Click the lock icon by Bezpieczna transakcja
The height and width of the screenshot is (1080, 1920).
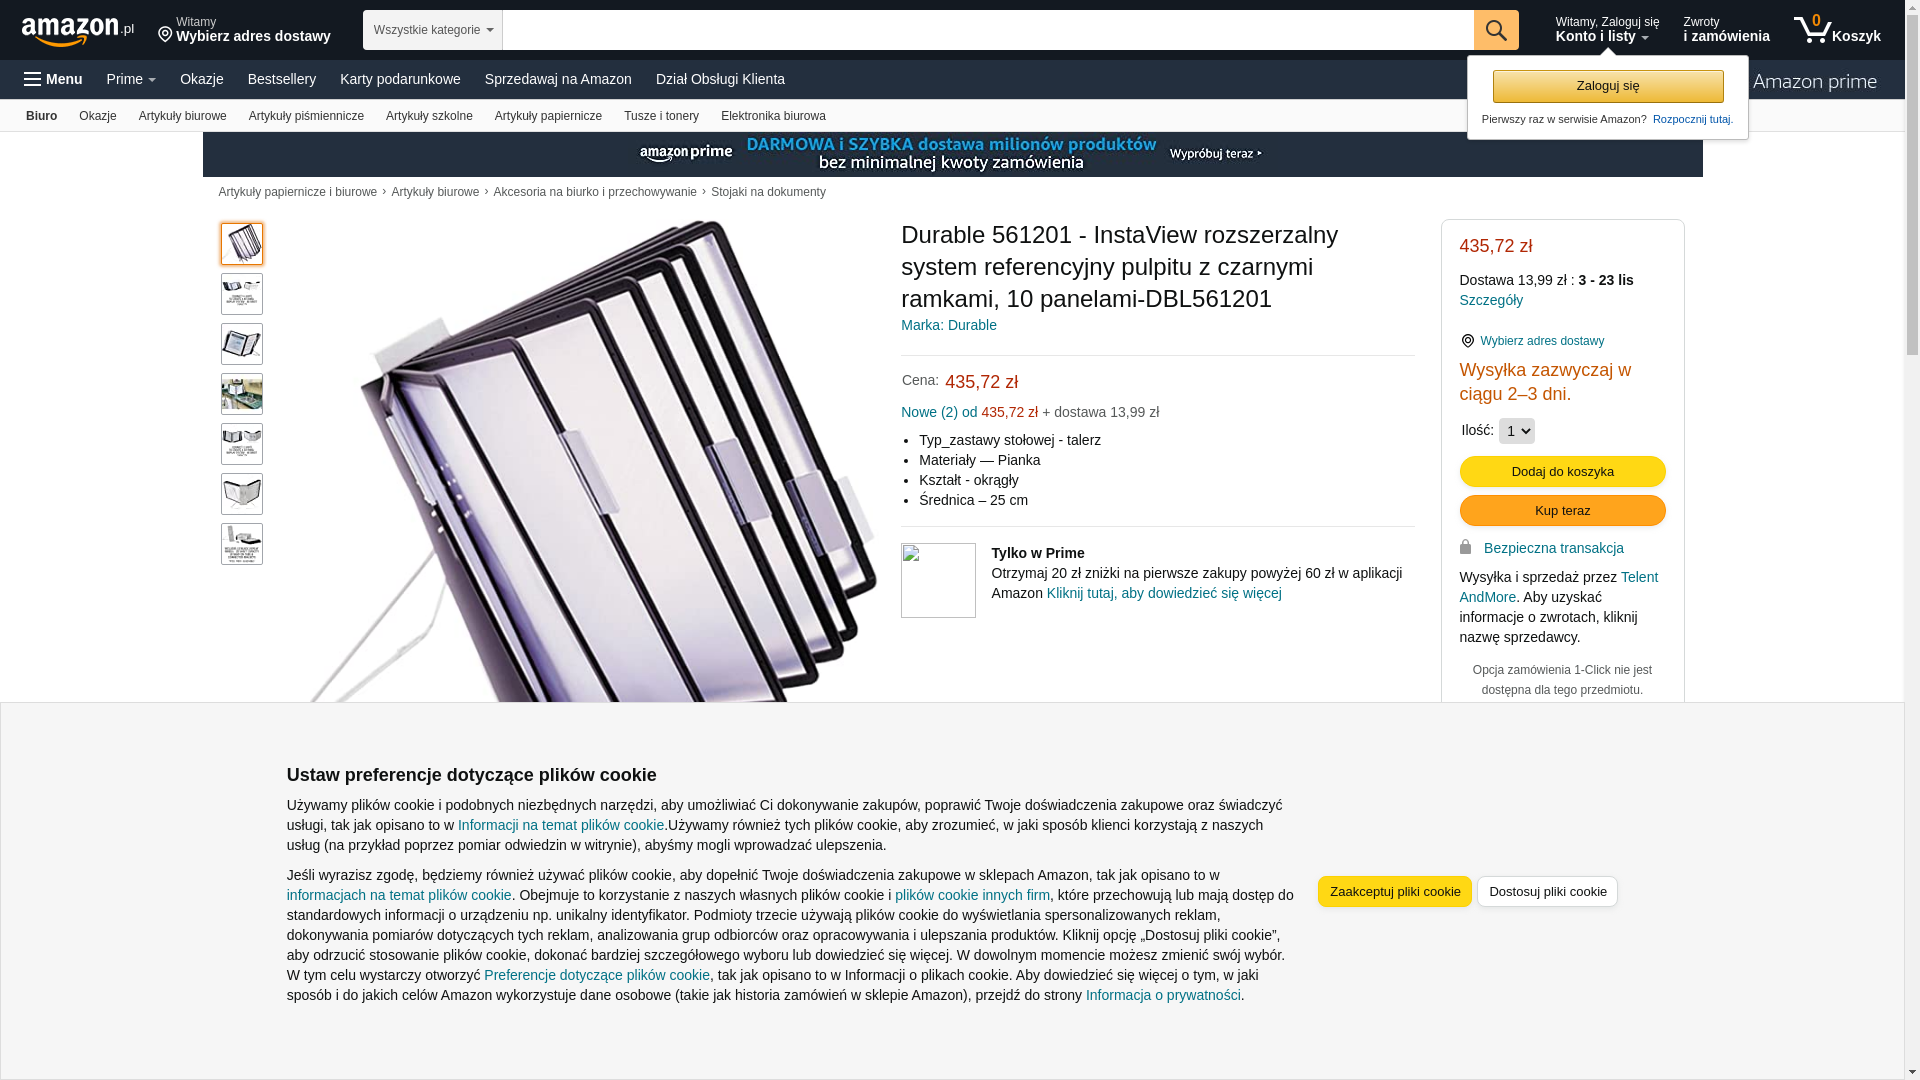point(1465,547)
